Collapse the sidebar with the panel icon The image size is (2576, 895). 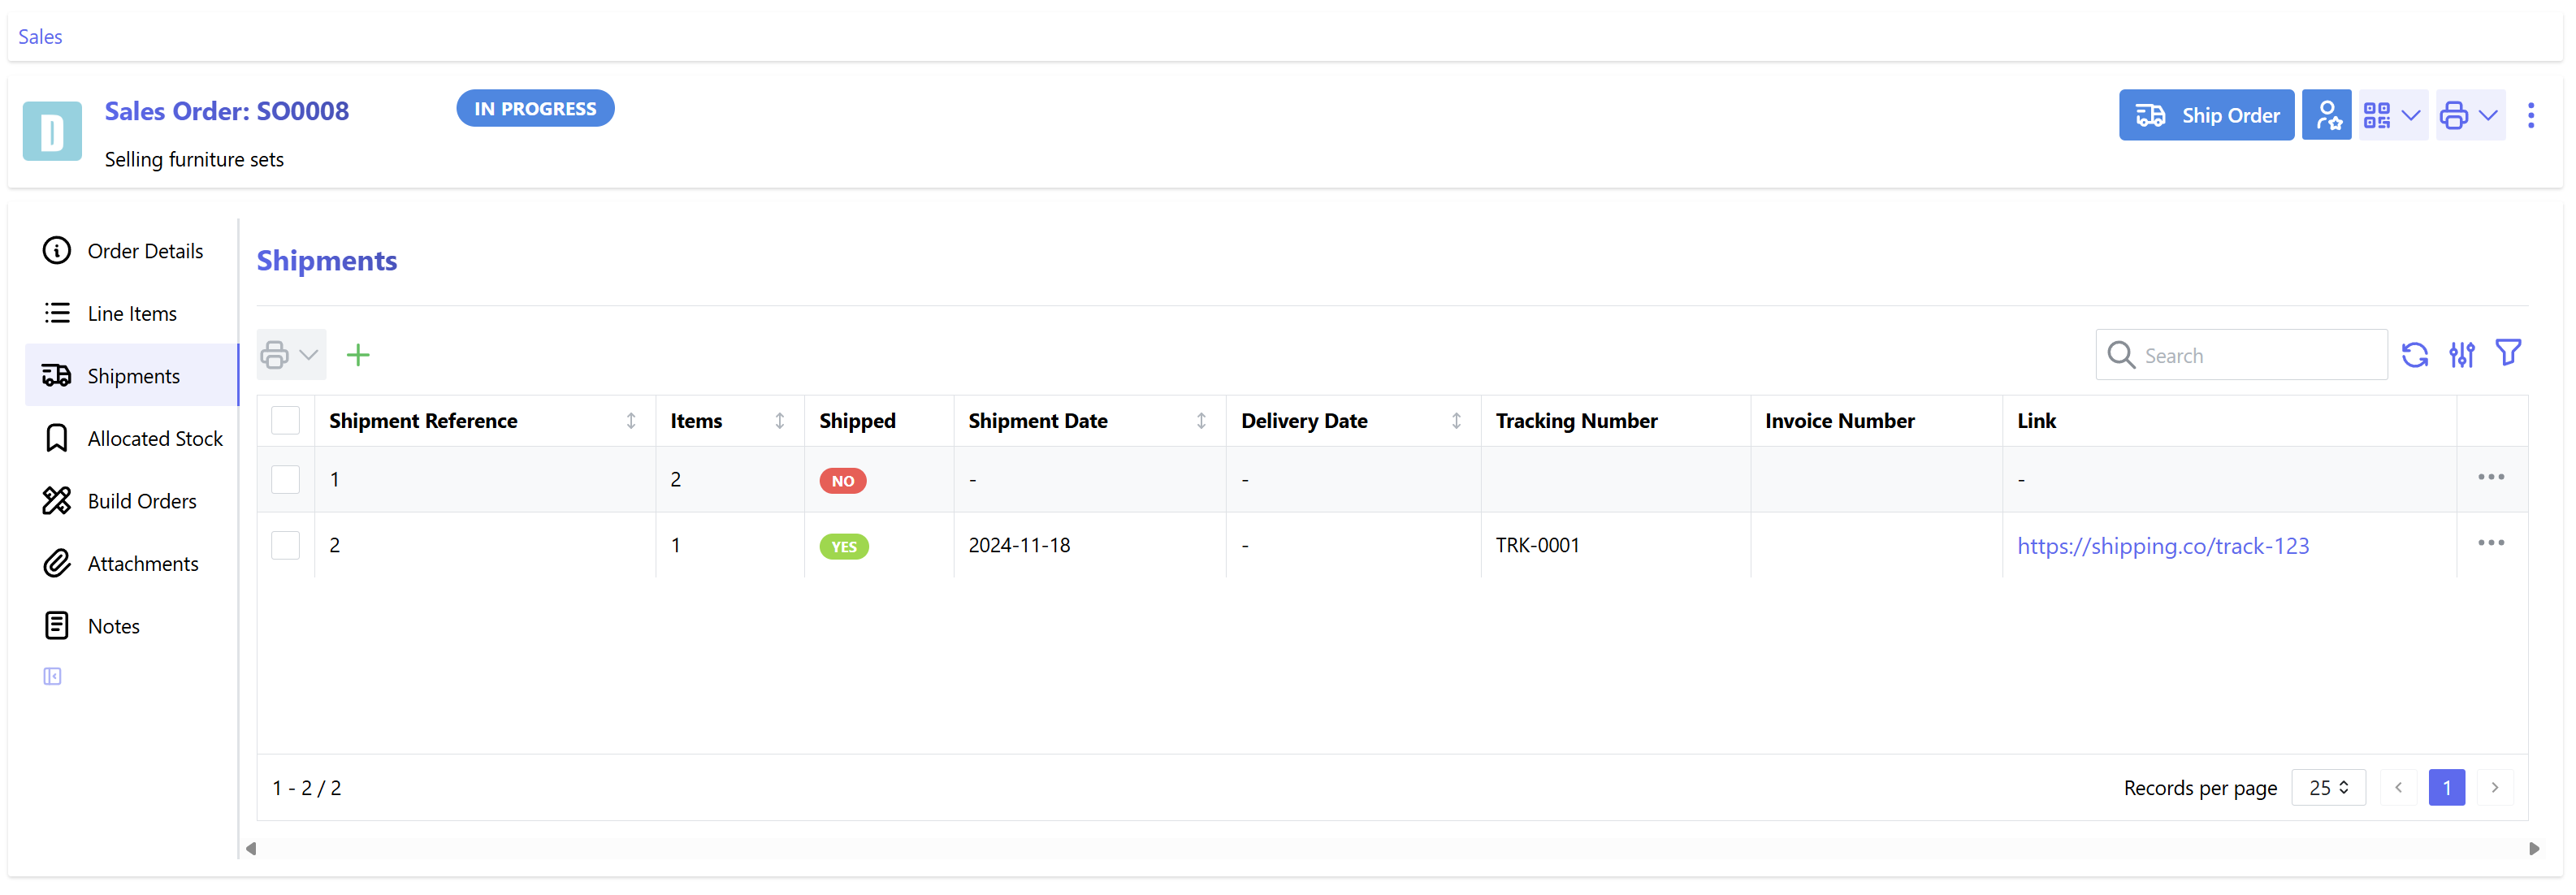pos(52,675)
